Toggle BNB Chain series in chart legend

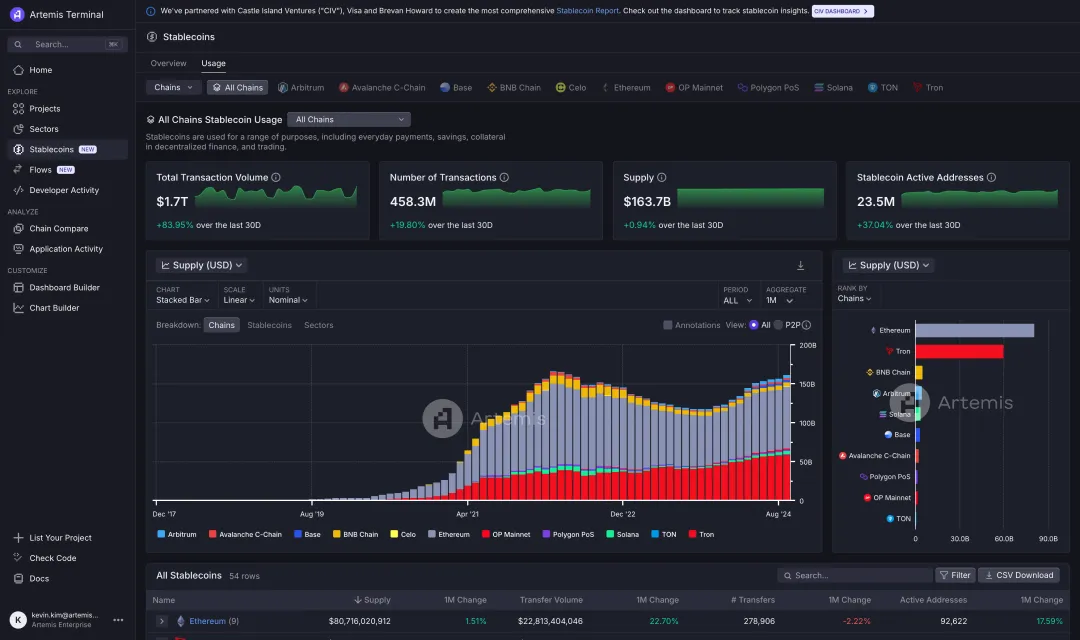355,535
